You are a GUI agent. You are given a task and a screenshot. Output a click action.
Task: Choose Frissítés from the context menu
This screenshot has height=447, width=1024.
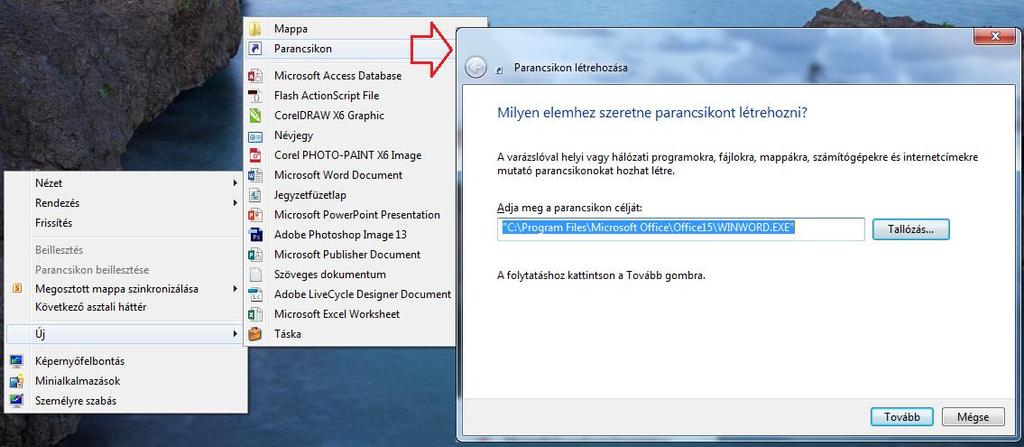125,223
